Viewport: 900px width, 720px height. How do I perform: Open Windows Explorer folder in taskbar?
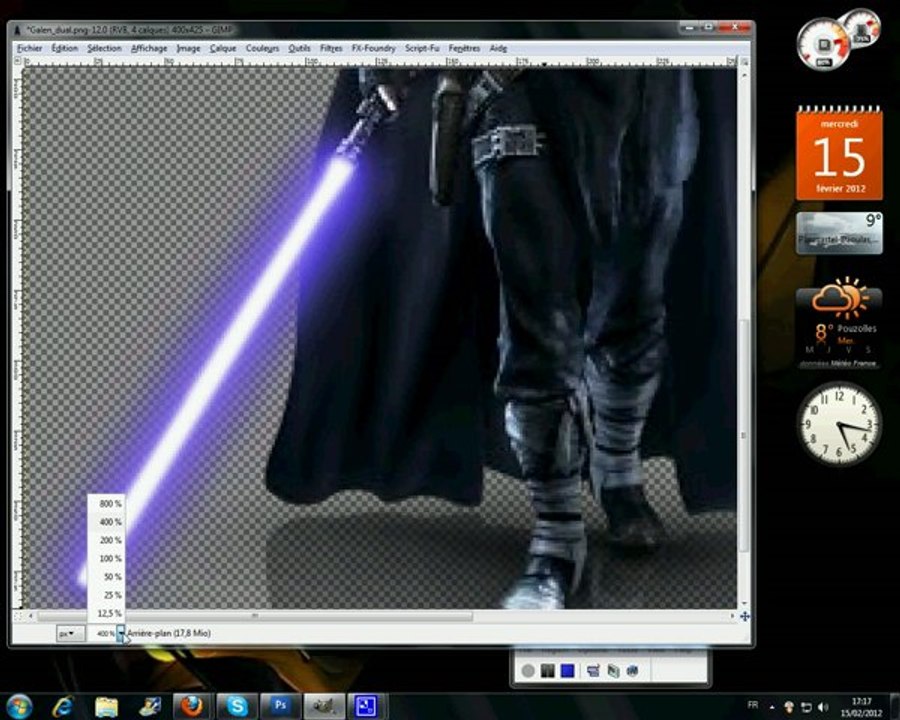click(106, 707)
